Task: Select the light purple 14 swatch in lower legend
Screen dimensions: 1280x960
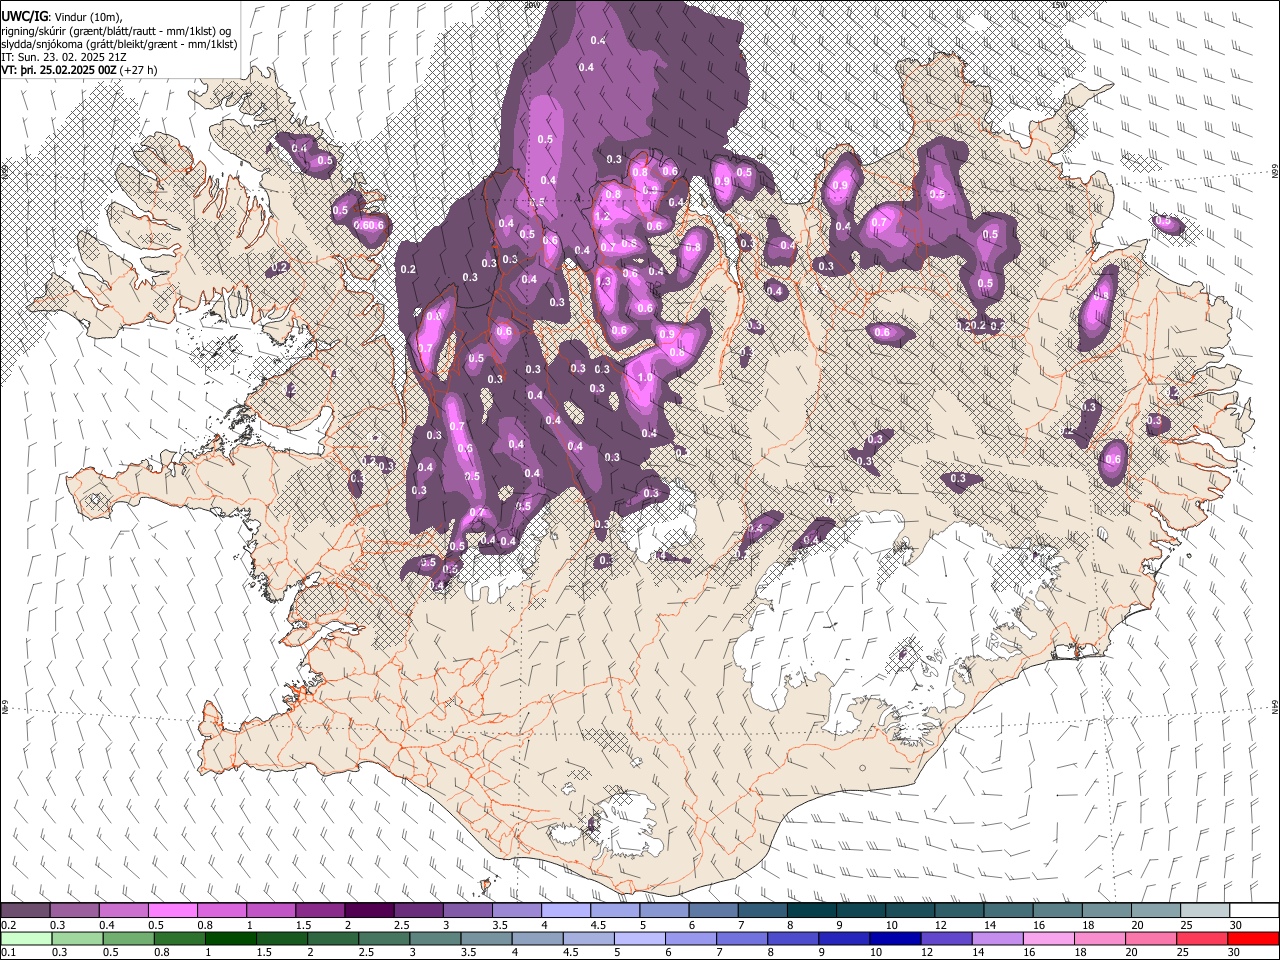Action: point(997,939)
